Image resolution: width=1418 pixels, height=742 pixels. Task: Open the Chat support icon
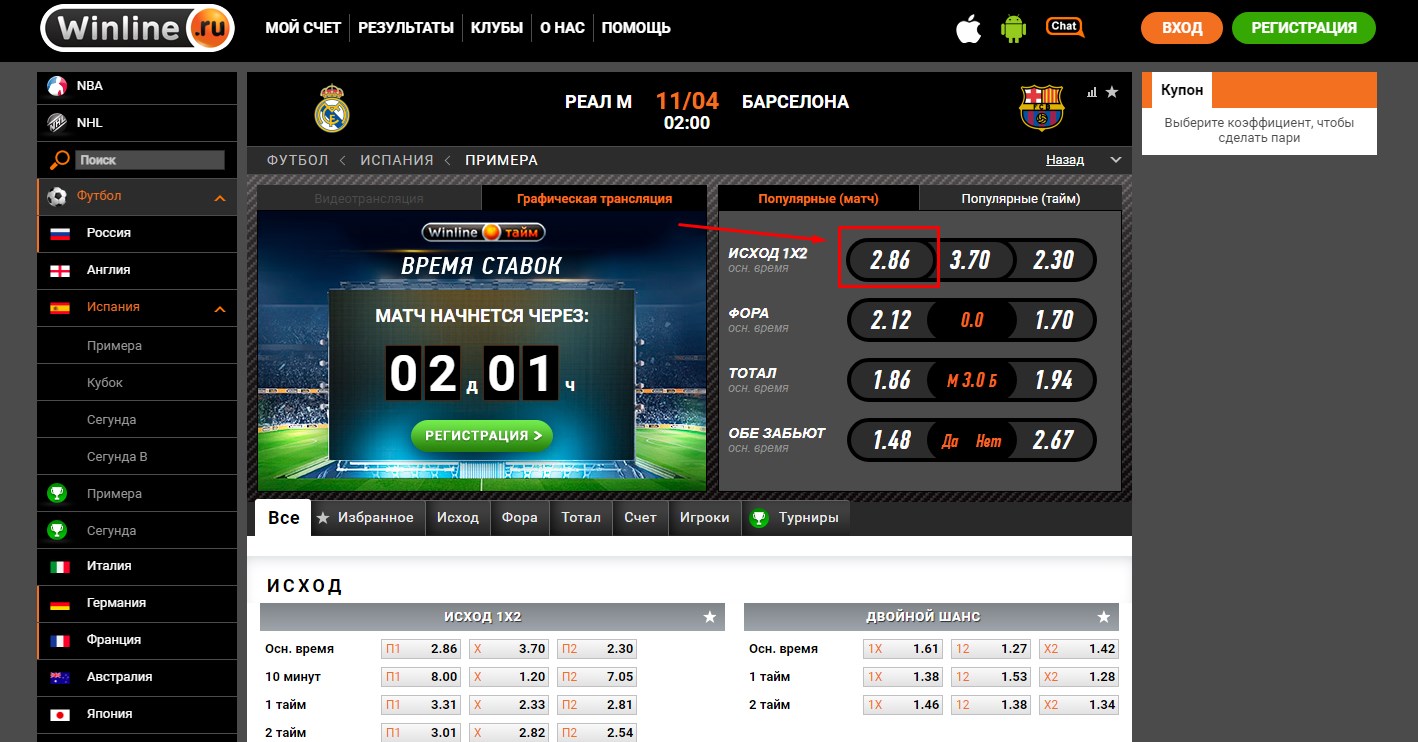tap(1063, 27)
